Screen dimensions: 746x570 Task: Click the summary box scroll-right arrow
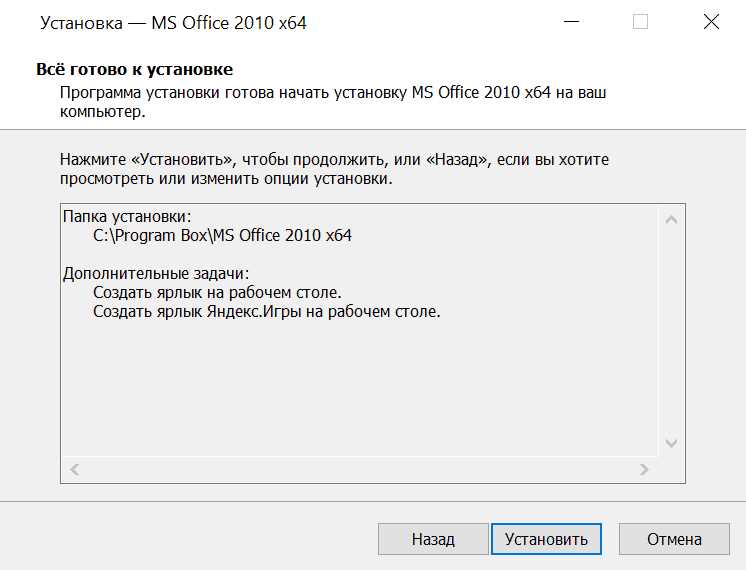click(645, 469)
